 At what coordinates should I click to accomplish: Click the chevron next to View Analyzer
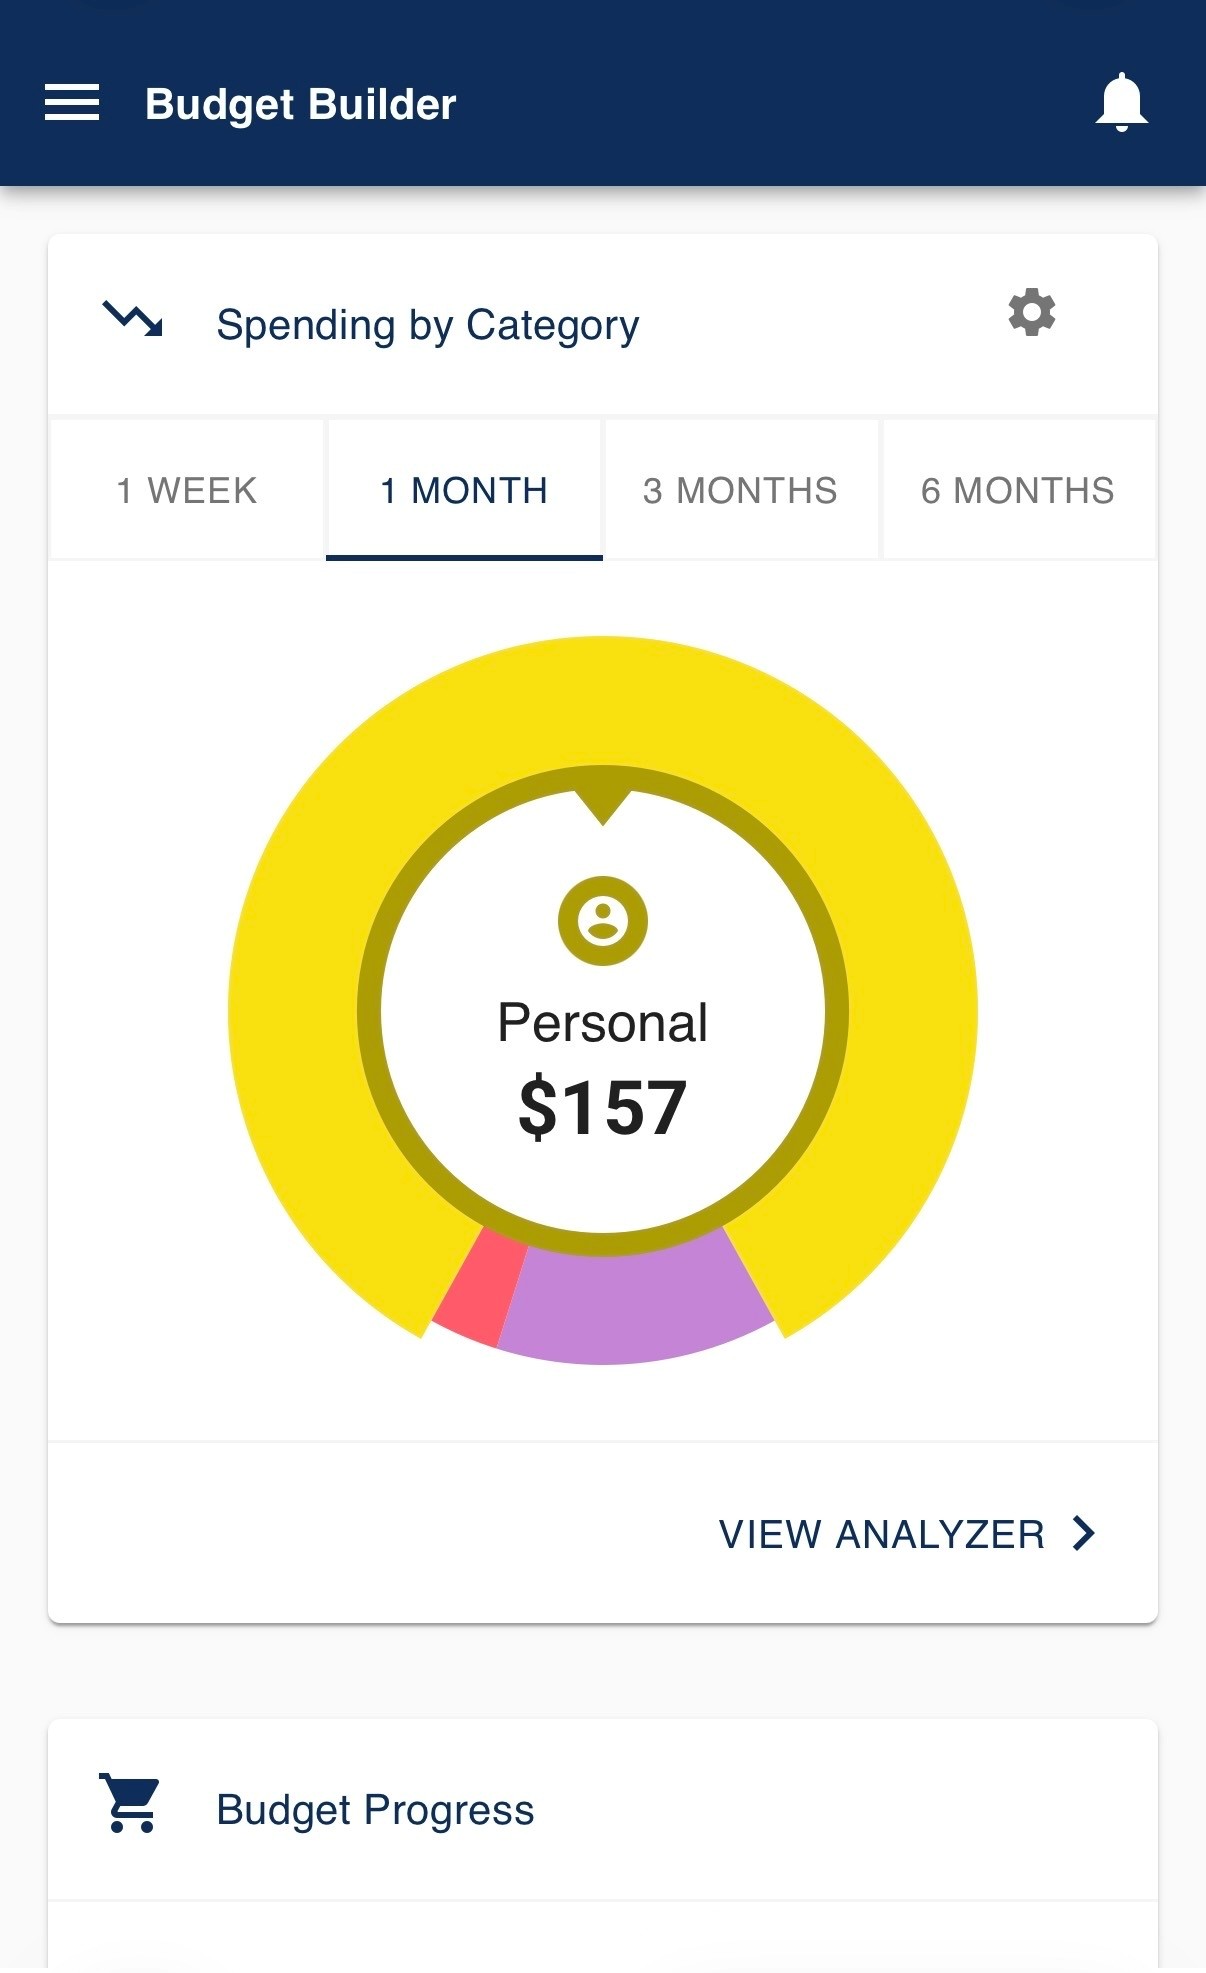1084,1533
